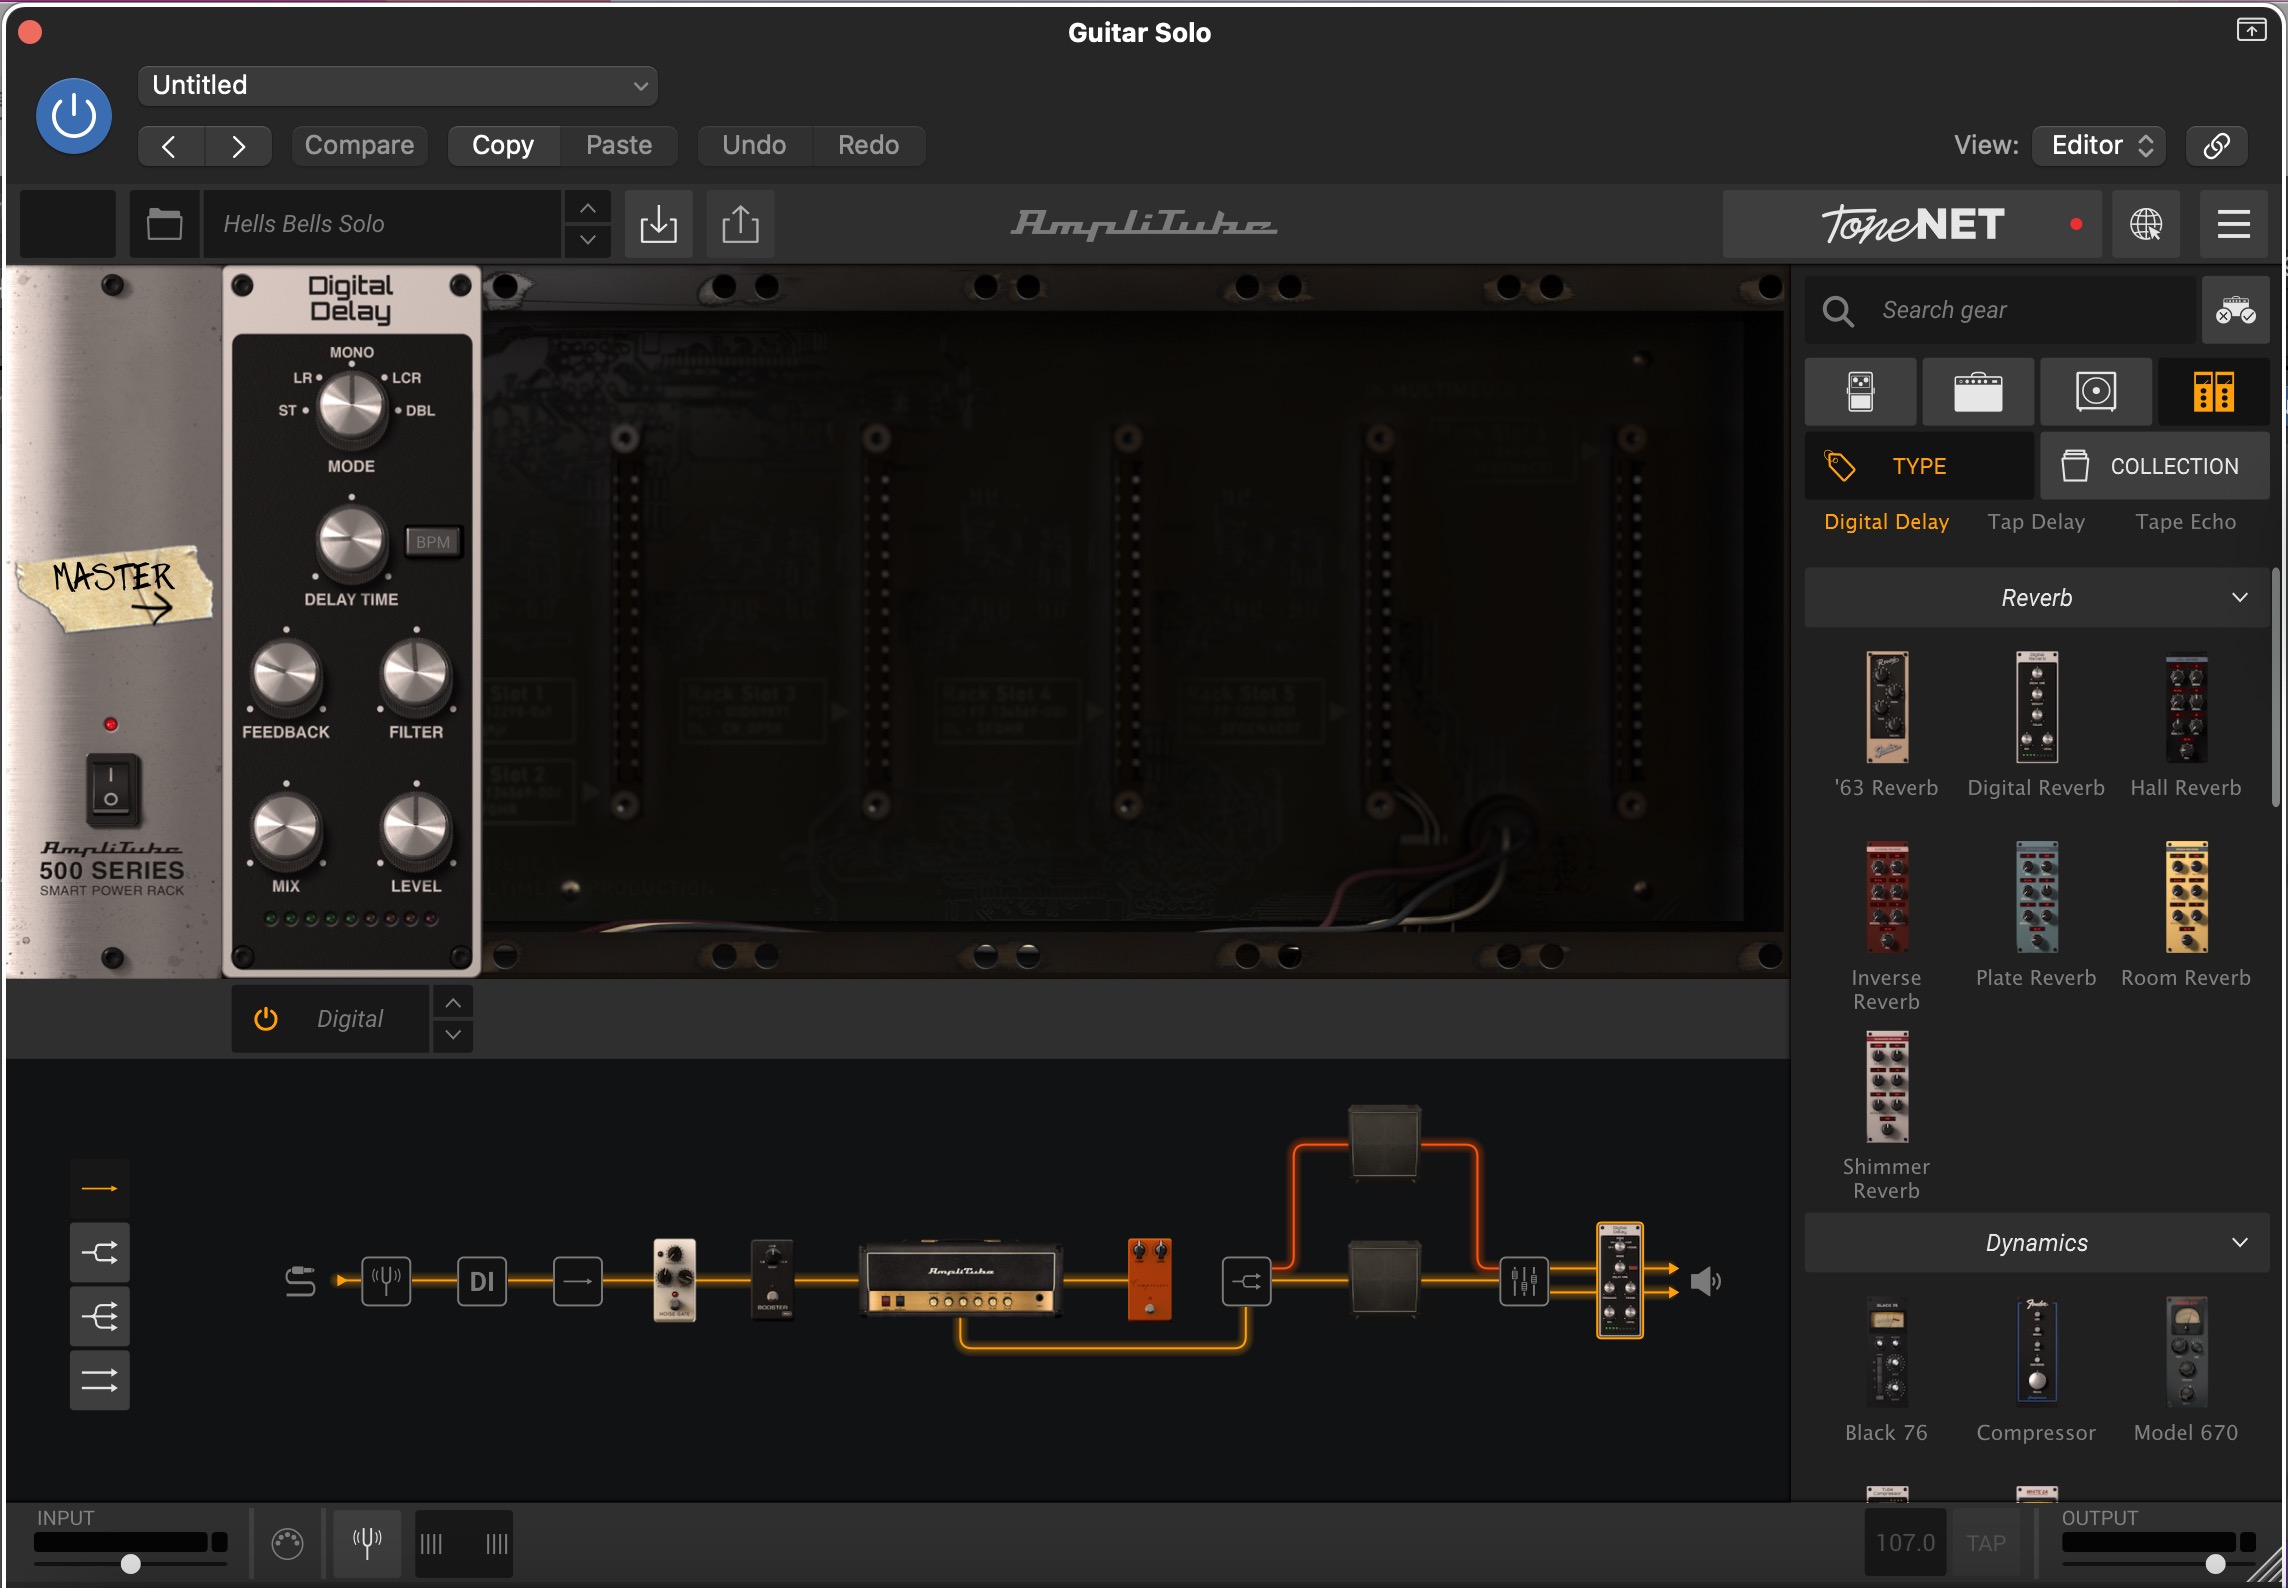
Task: Click the LEVEL knob
Action: (416, 829)
